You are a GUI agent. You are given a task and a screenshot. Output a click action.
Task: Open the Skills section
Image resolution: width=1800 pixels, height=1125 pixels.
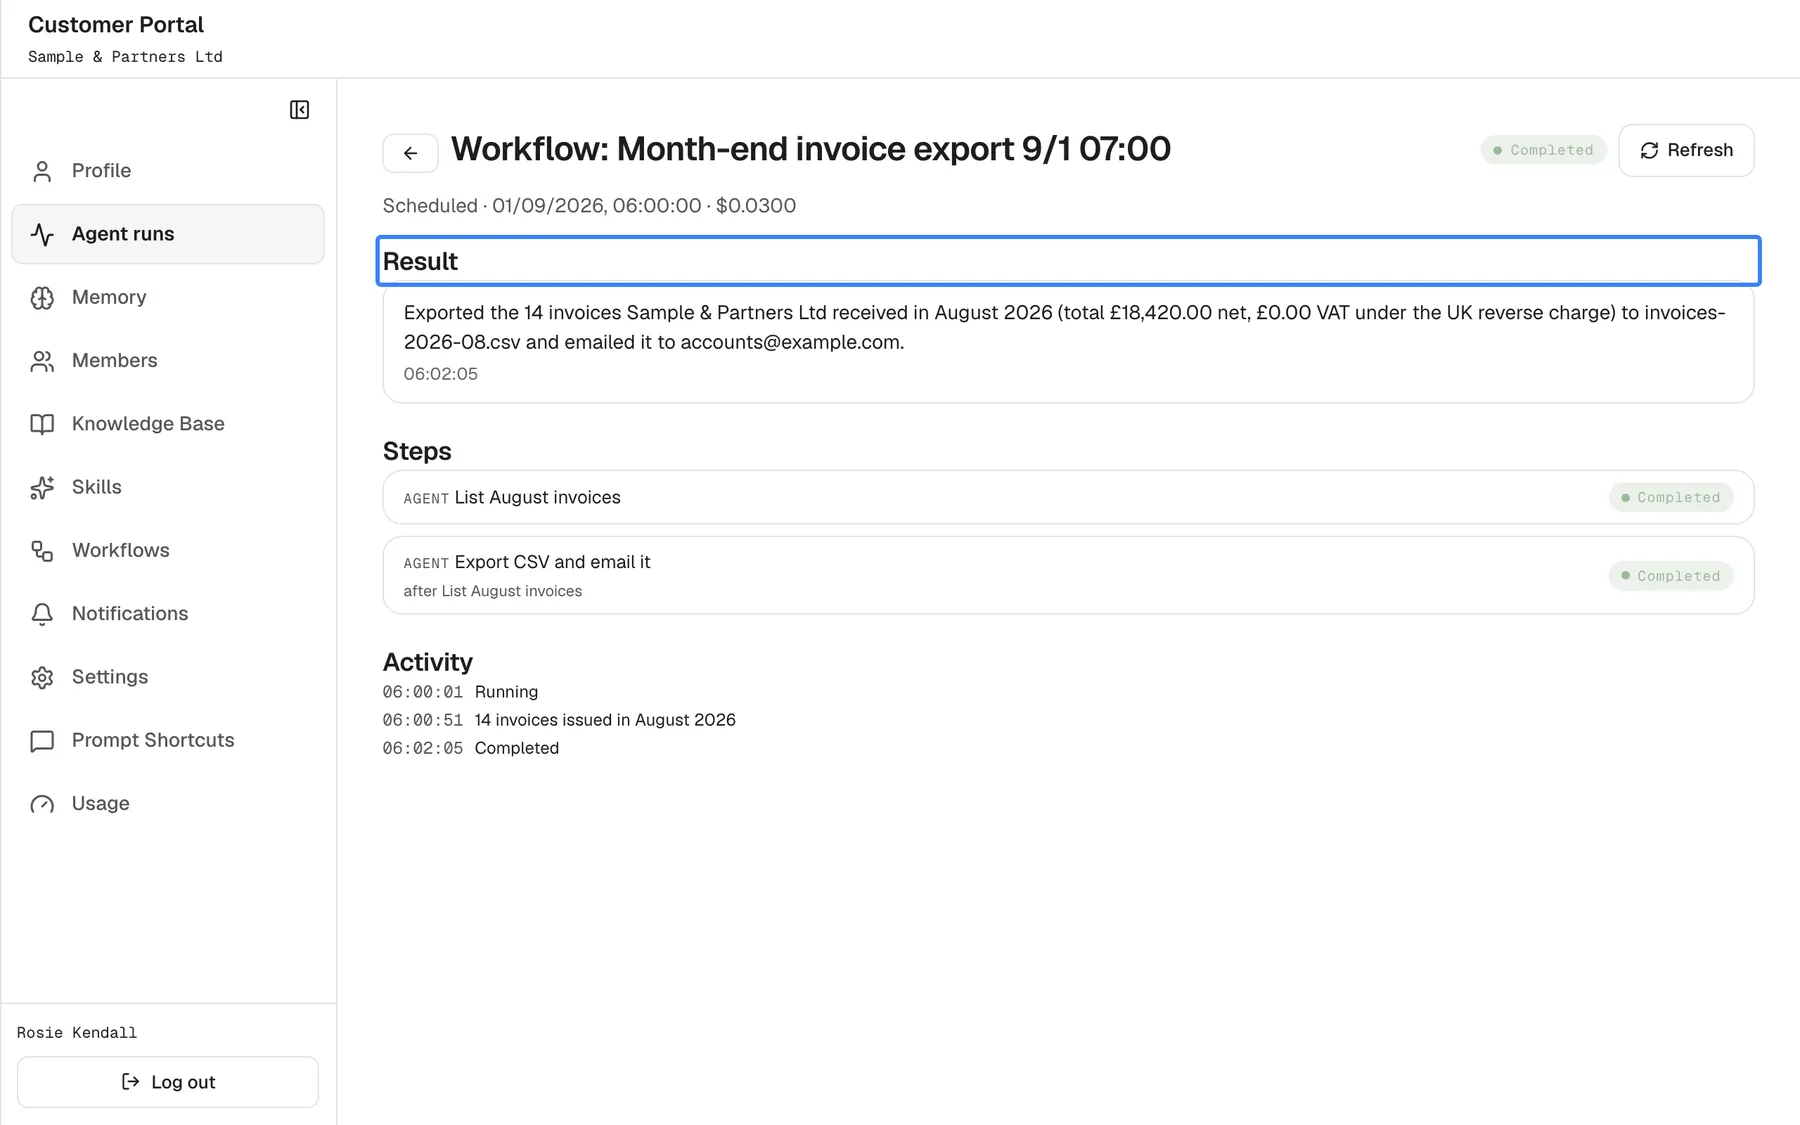(168, 487)
